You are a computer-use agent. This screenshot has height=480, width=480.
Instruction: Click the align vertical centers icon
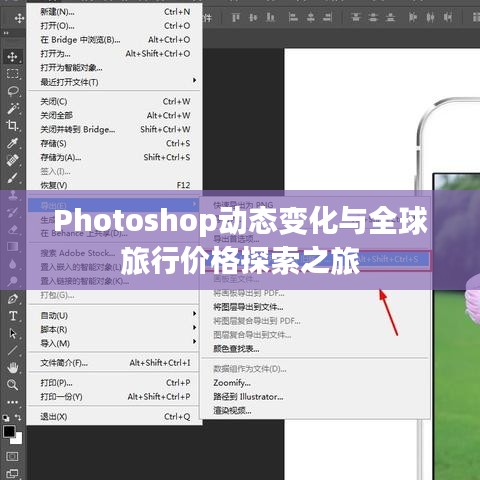coord(253,17)
